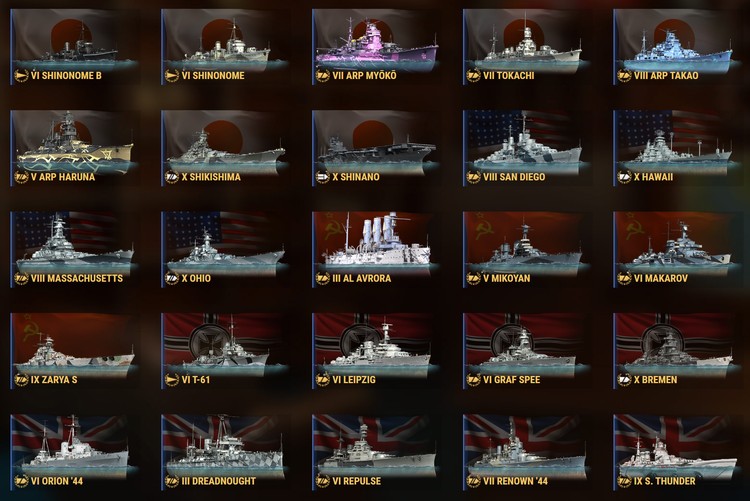
Task: Select the VI Graf Spee ship card
Action: (x=523, y=351)
